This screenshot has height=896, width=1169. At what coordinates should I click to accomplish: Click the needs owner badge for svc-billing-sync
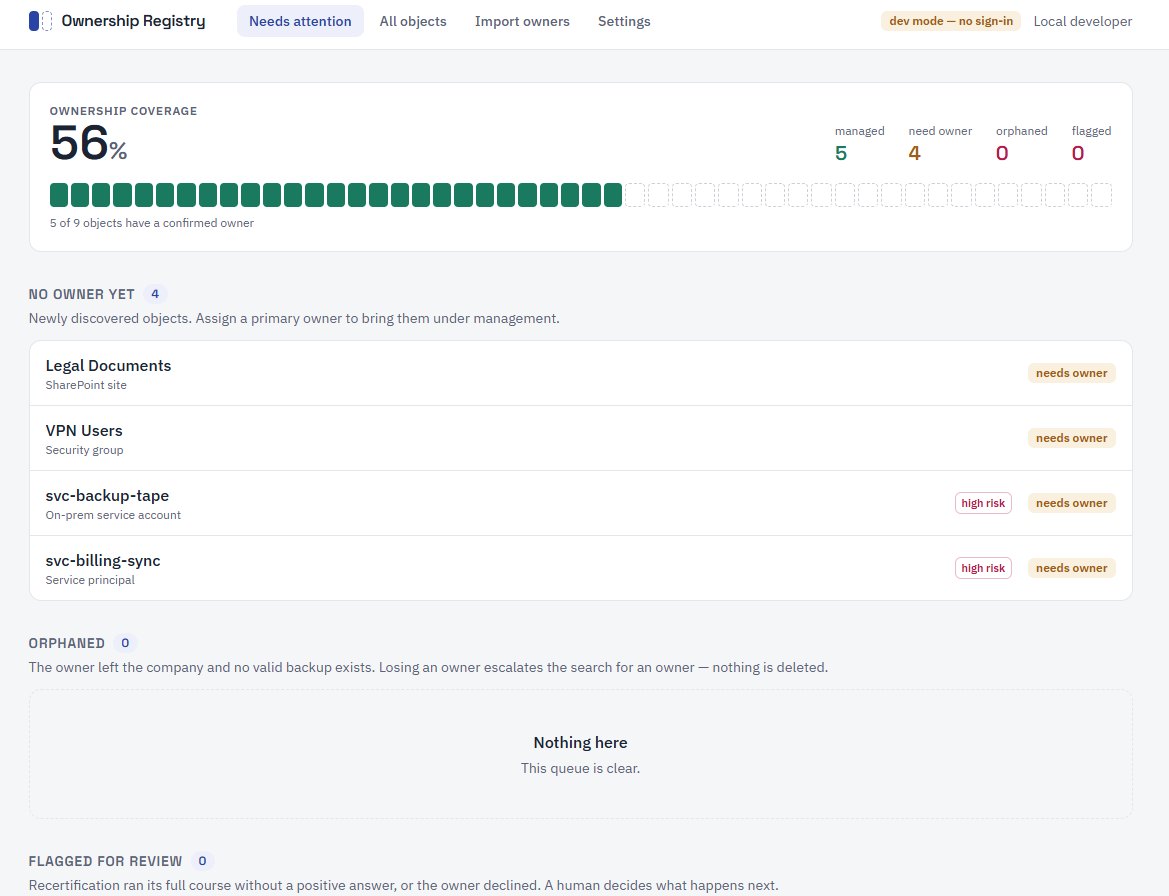pyautogui.click(x=1071, y=568)
